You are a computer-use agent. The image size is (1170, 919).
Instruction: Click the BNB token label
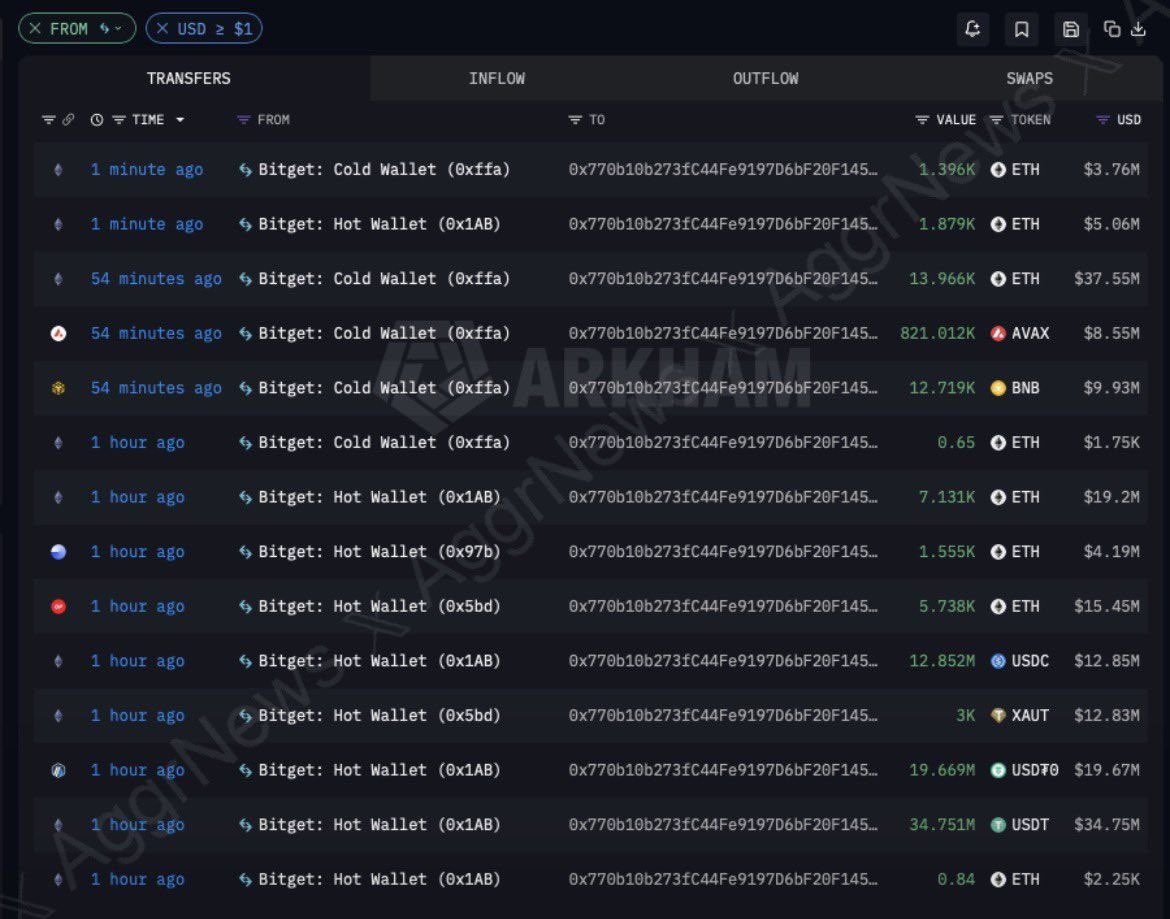pos(1025,388)
